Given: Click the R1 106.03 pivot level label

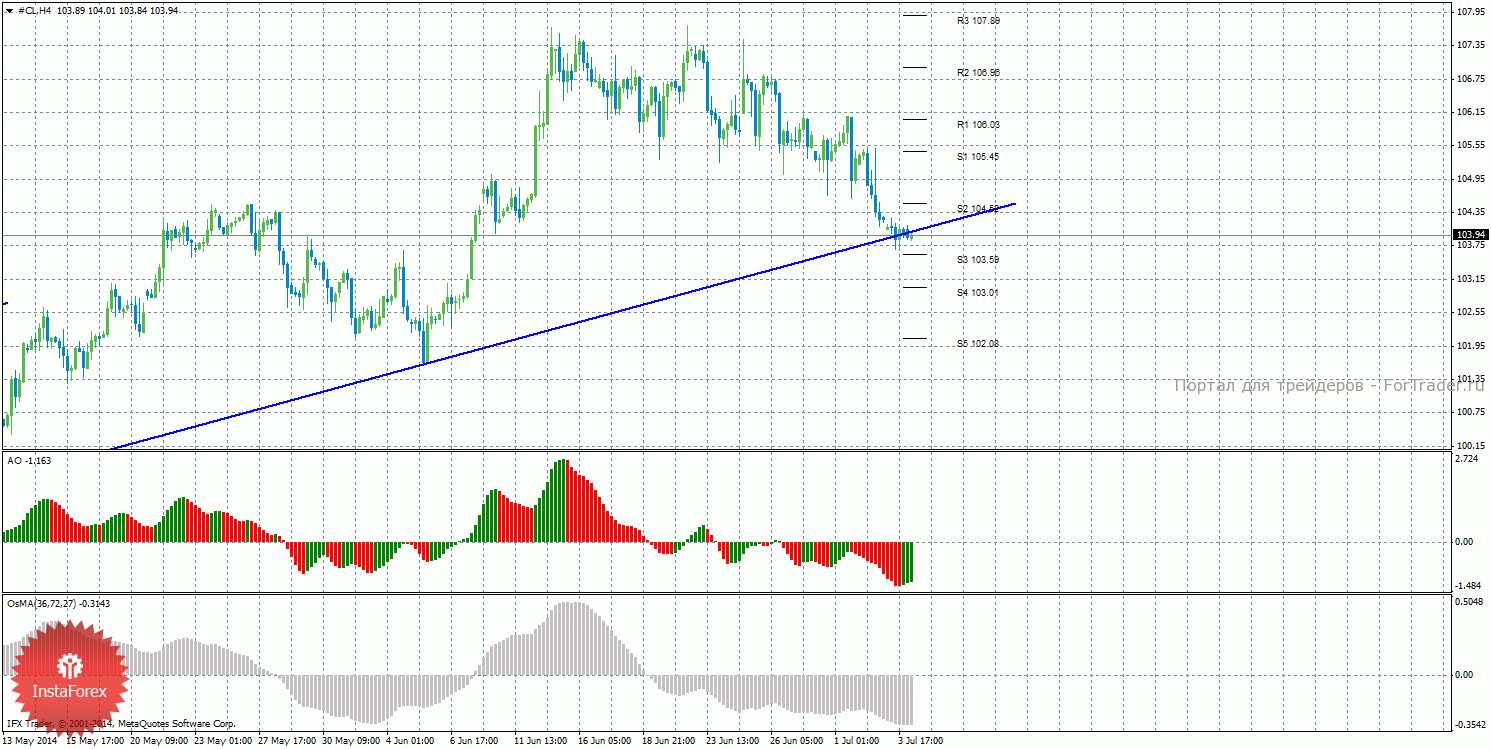Looking at the screenshot, I should [977, 125].
